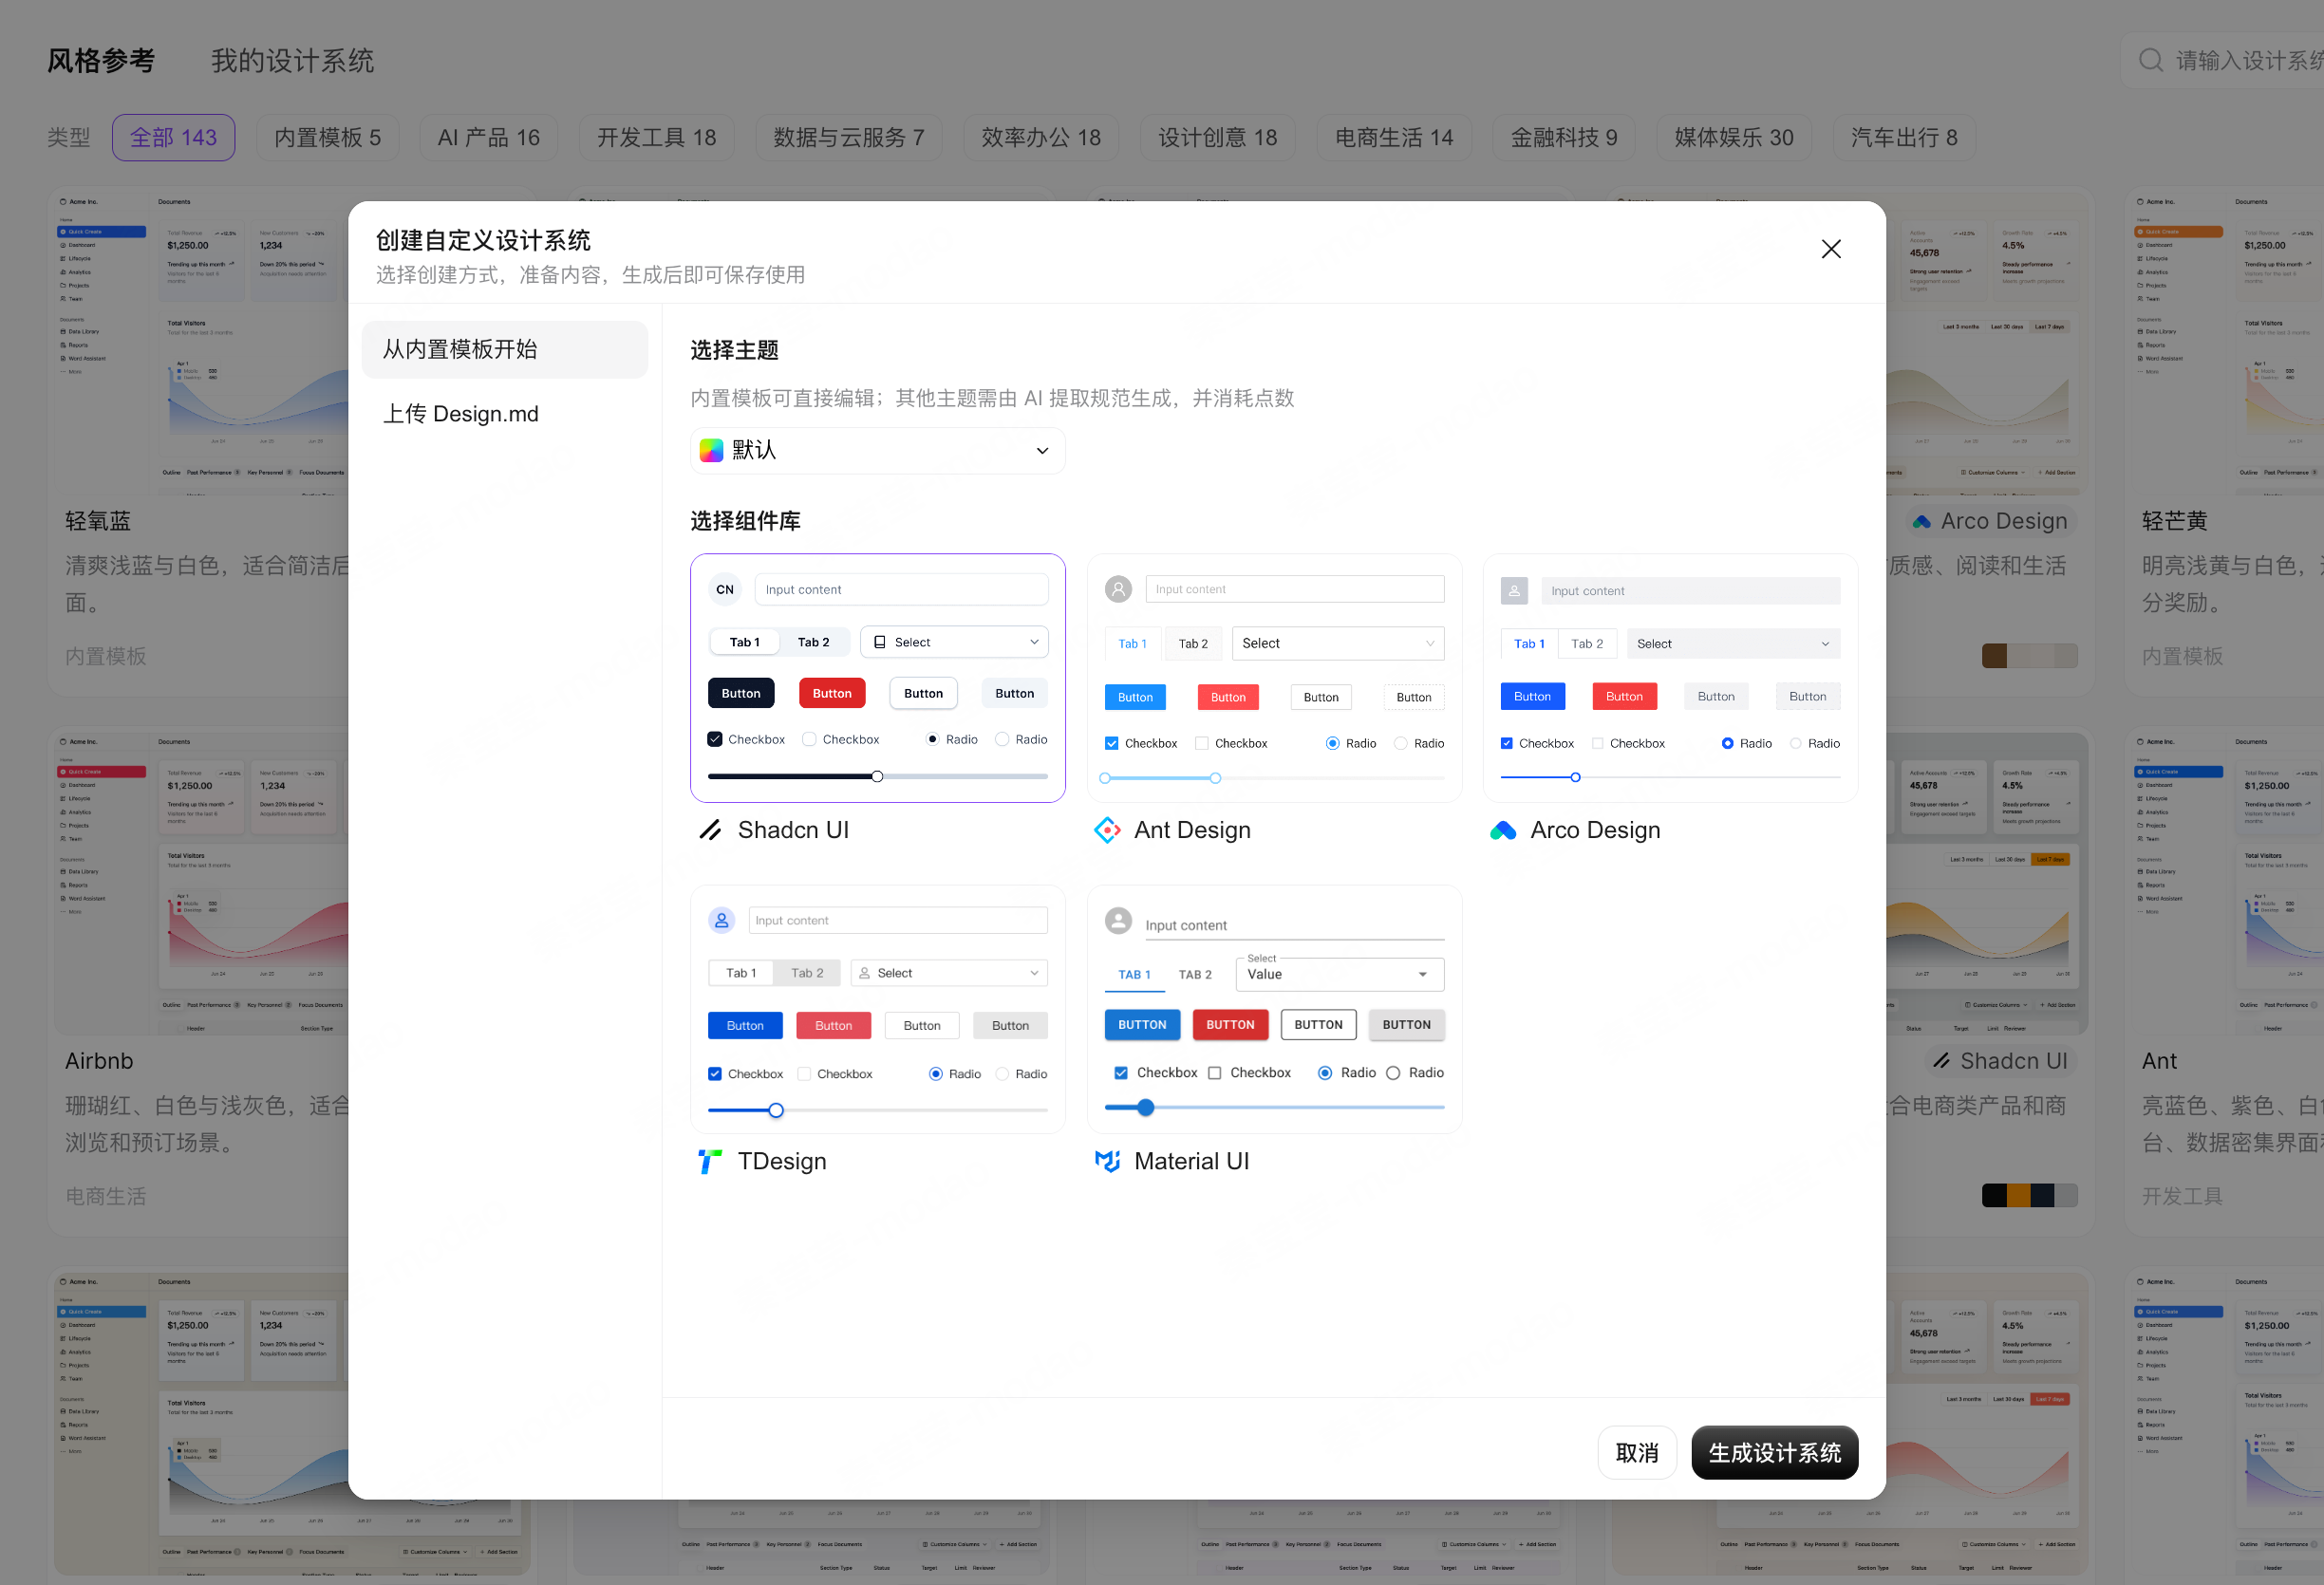Open the Select dropdown in Ant Design preview
This screenshot has width=2324, height=1585.
(1338, 643)
